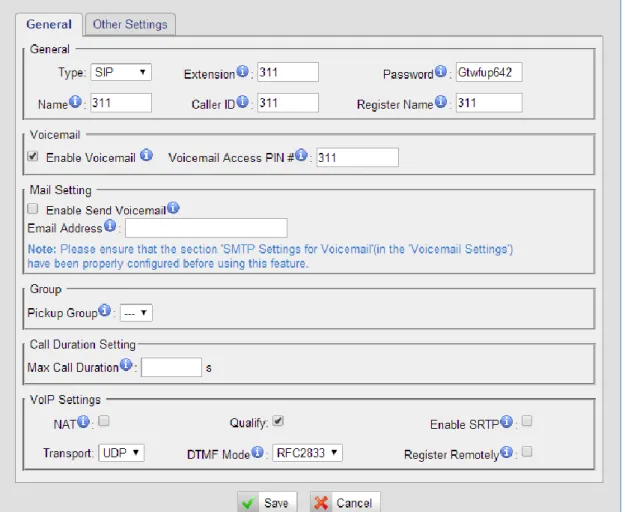Click the Cancel button
625x512 pixels.
[345, 502]
